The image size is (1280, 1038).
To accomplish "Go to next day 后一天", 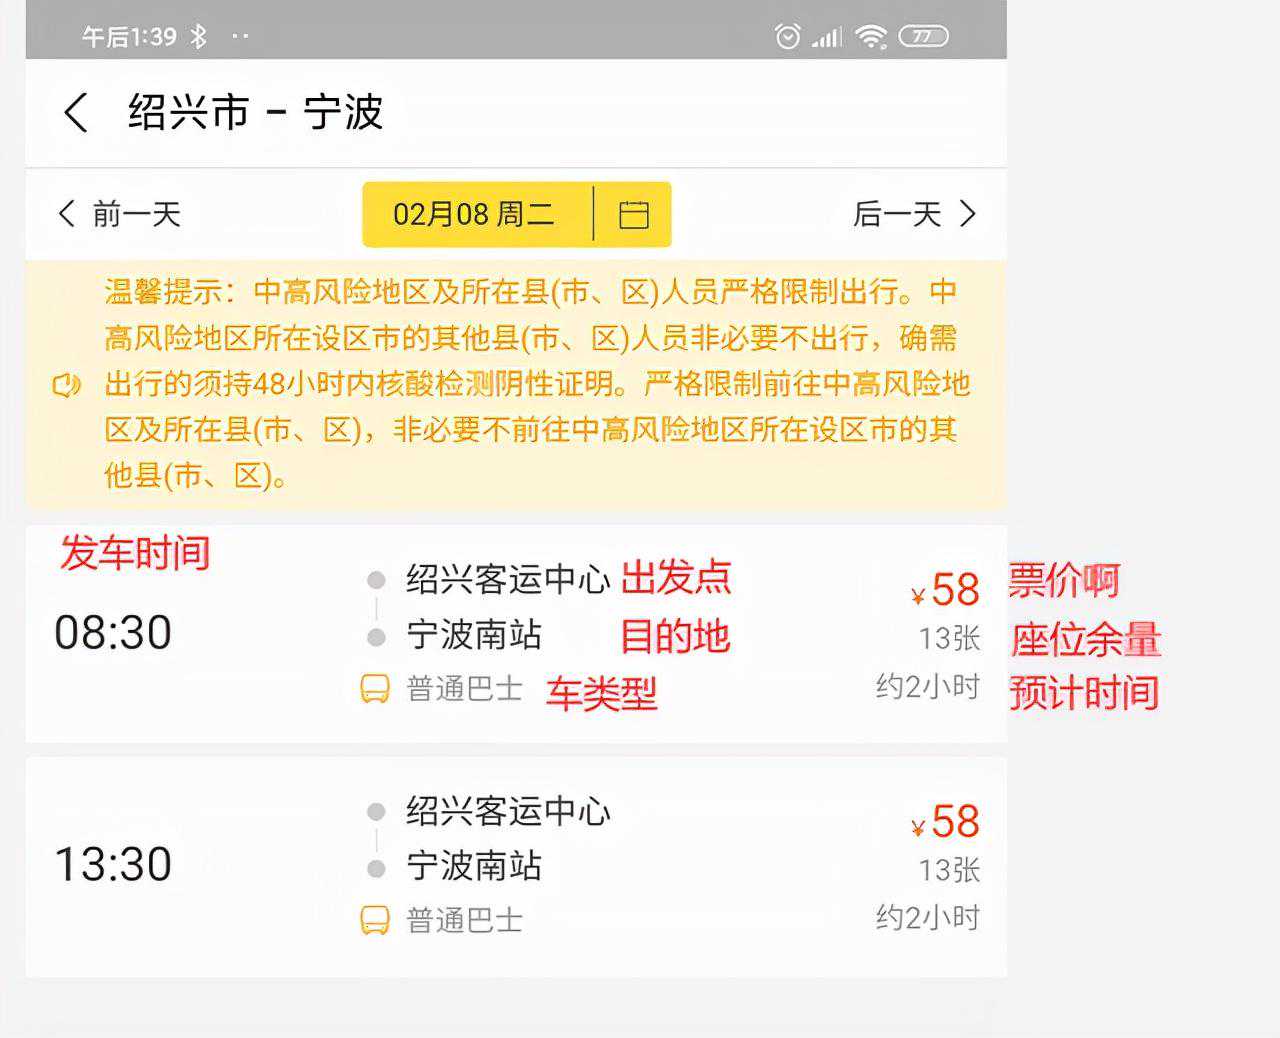I will coord(897,214).
